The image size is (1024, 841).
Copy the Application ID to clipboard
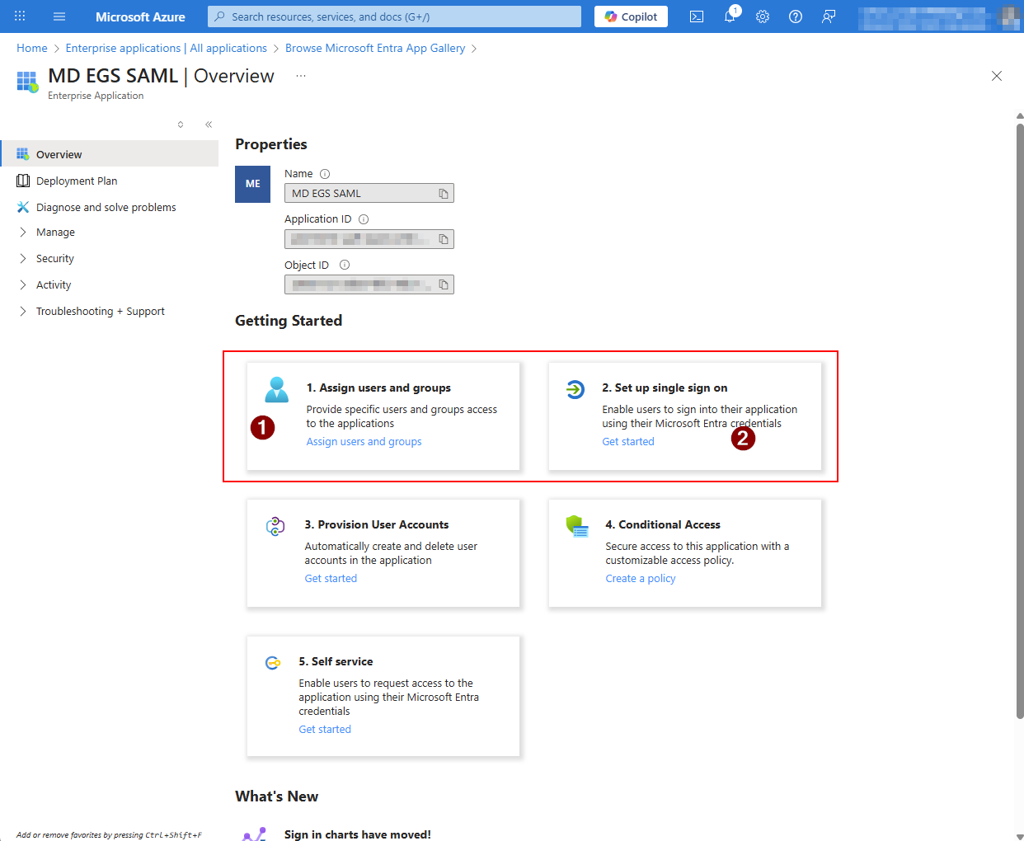tap(443, 239)
